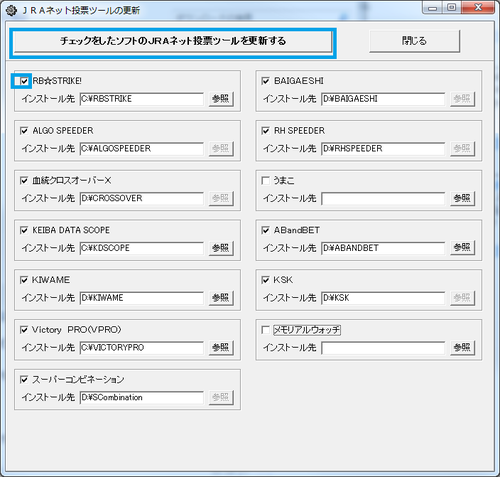Click 参照 button next to D:¥KIWAME
This screenshot has width=500, height=477.
click(221, 298)
